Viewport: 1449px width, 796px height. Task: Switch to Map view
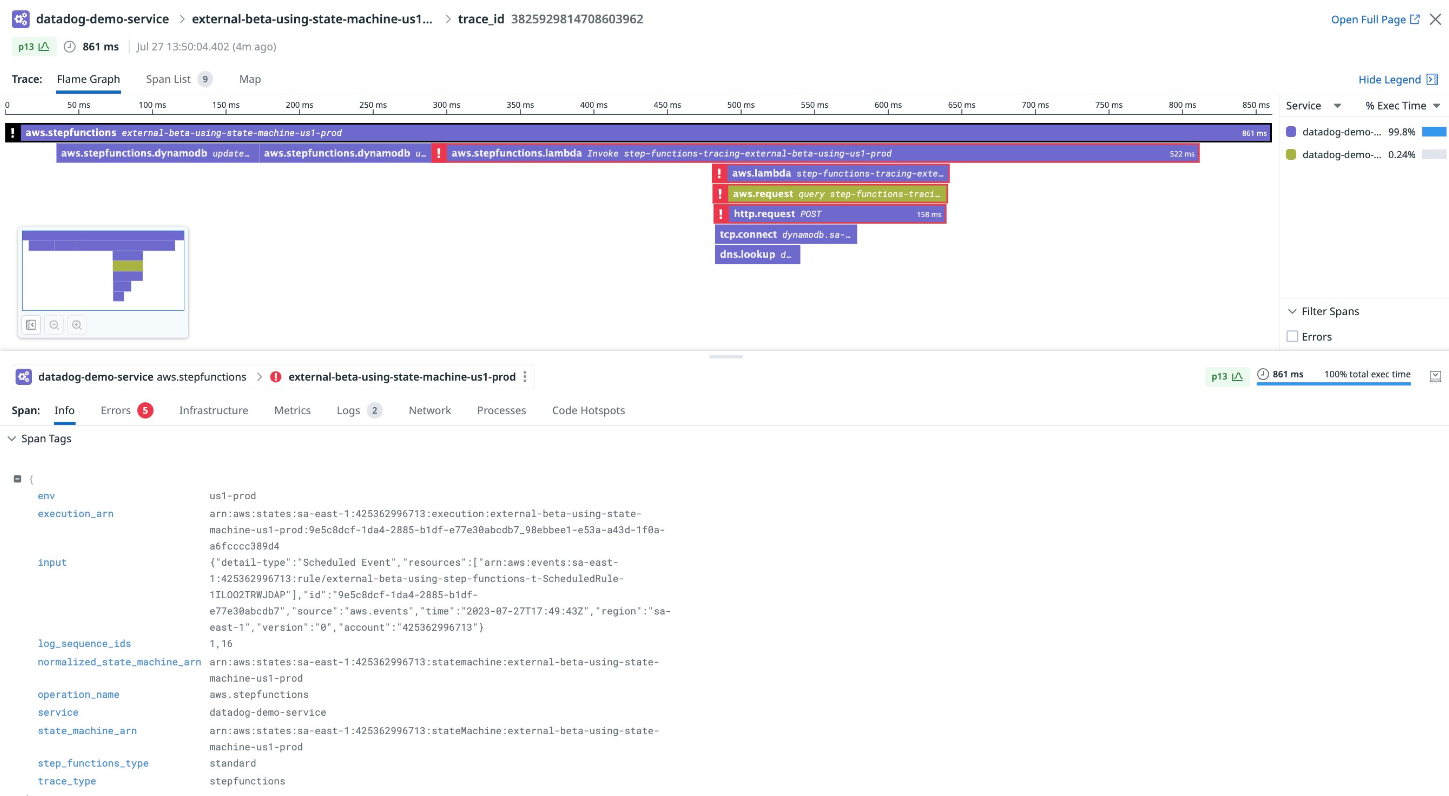pos(250,79)
